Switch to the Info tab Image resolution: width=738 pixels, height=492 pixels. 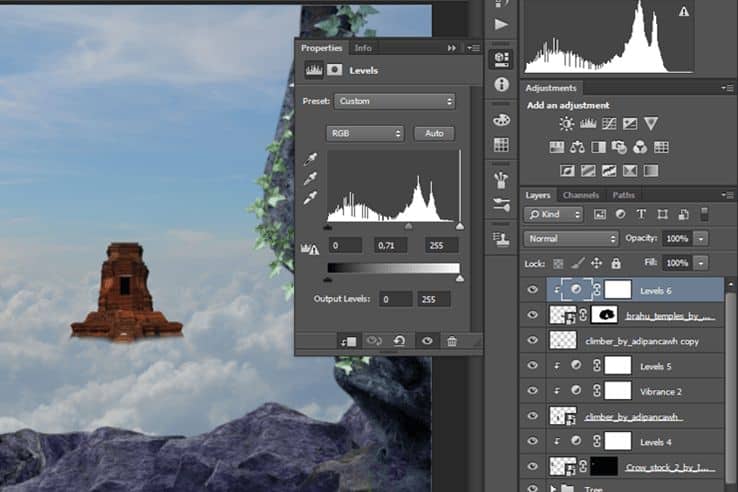(363, 48)
